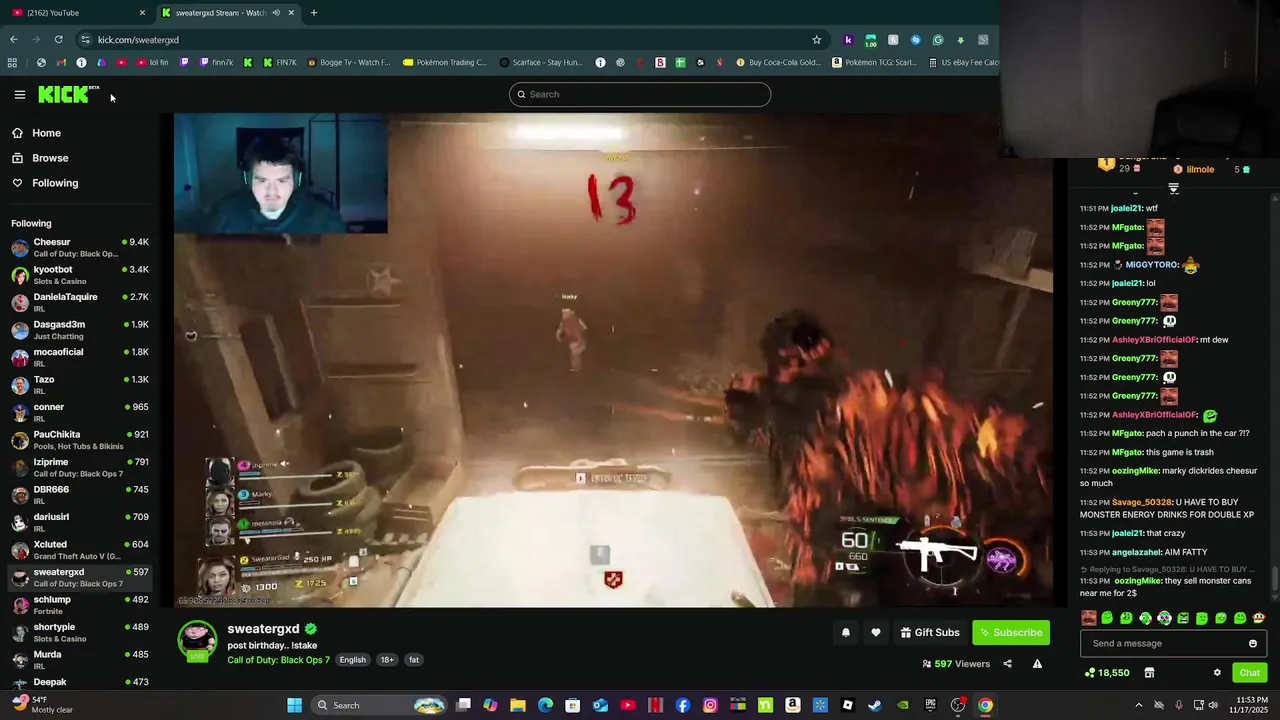This screenshot has height=720, width=1280.
Task: Click the Gift Subs button
Action: tap(930, 632)
